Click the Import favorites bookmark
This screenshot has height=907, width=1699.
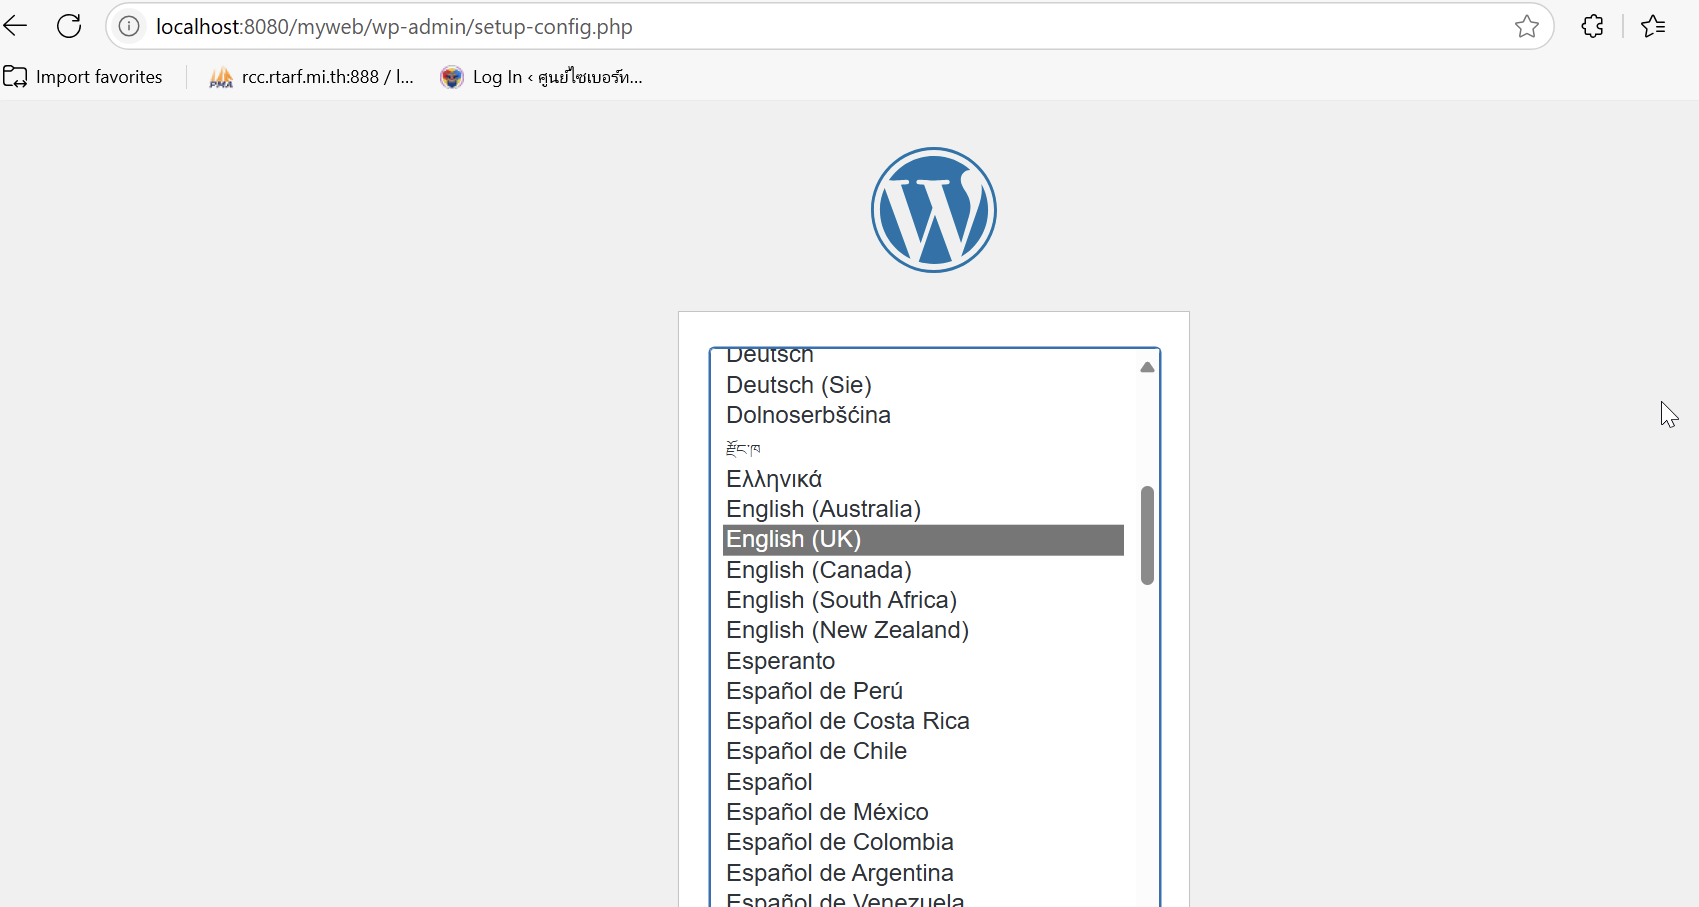click(84, 77)
